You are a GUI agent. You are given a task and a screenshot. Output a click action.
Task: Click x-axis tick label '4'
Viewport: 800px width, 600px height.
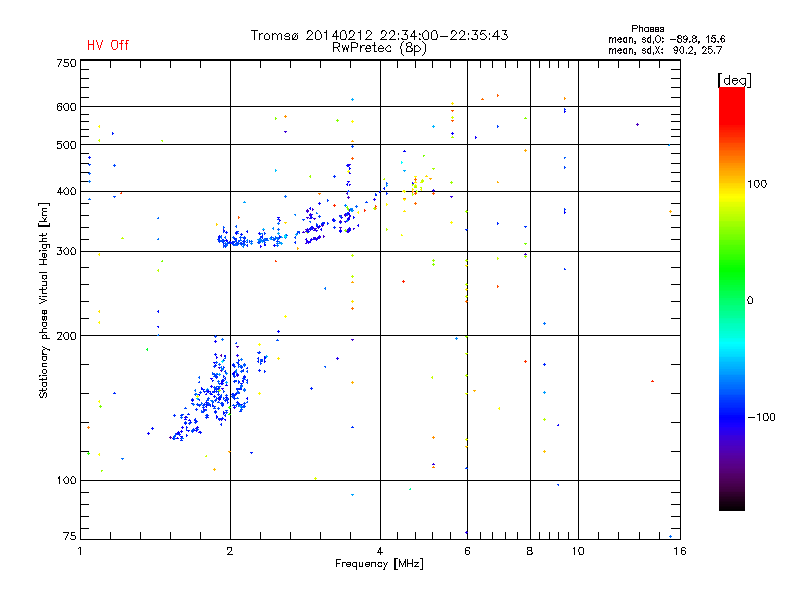380,551
